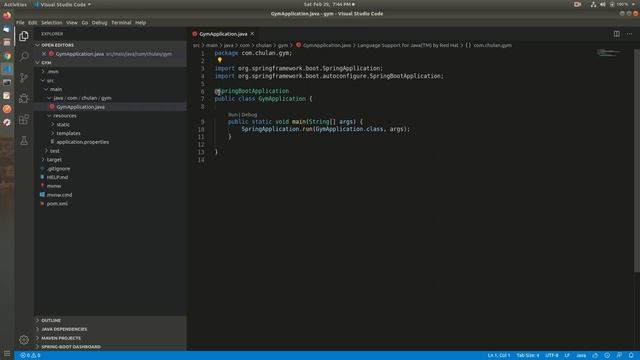Change LF line ending in the status bar
Viewport: 640px width, 360px height.
tap(567, 356)
